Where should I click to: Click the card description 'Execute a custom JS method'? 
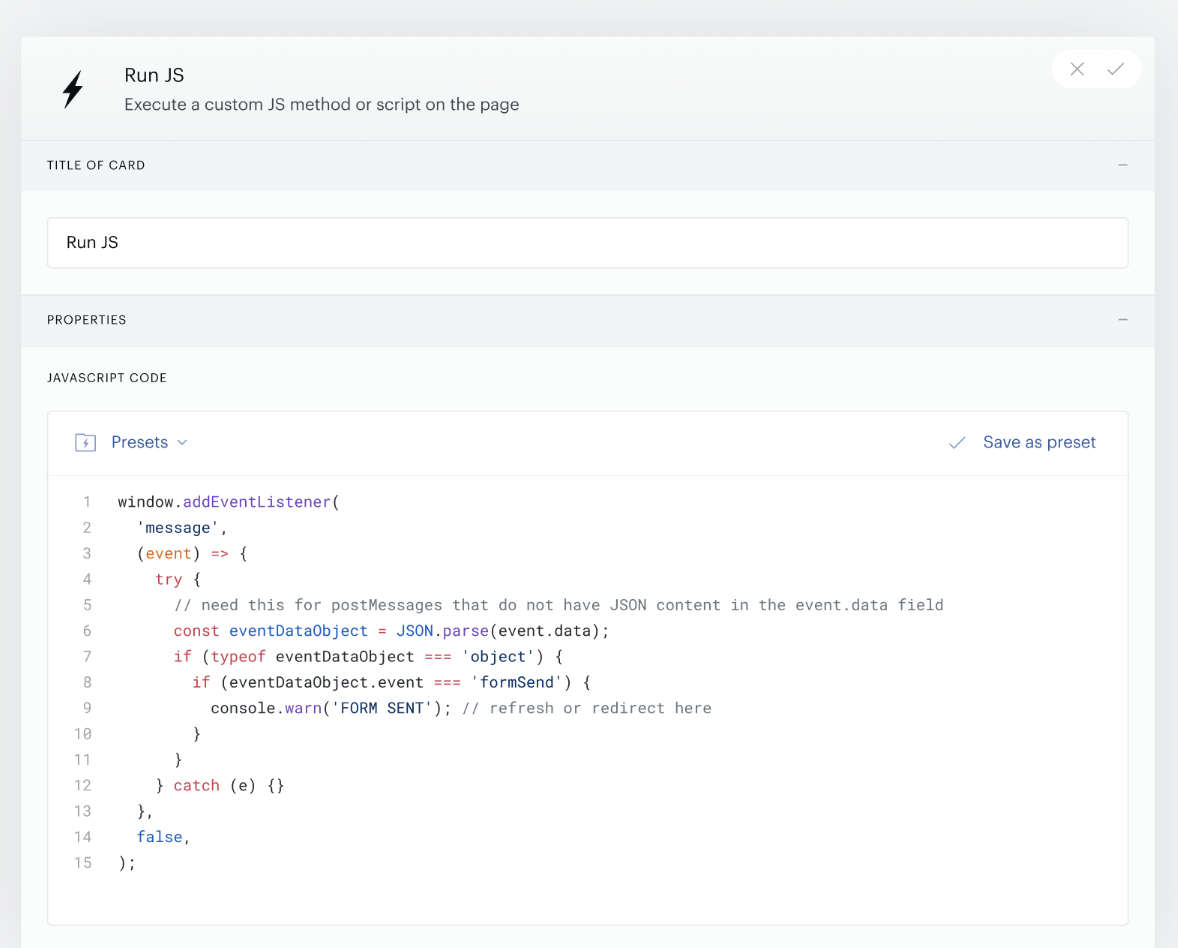pyautogui.click(x=322, y=104)
